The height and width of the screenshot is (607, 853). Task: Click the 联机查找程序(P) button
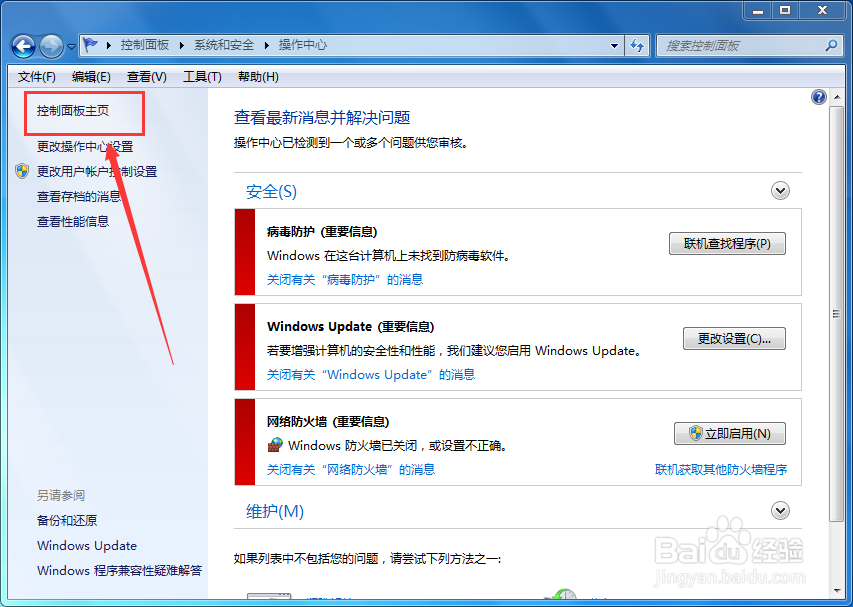tap(727, 244)
